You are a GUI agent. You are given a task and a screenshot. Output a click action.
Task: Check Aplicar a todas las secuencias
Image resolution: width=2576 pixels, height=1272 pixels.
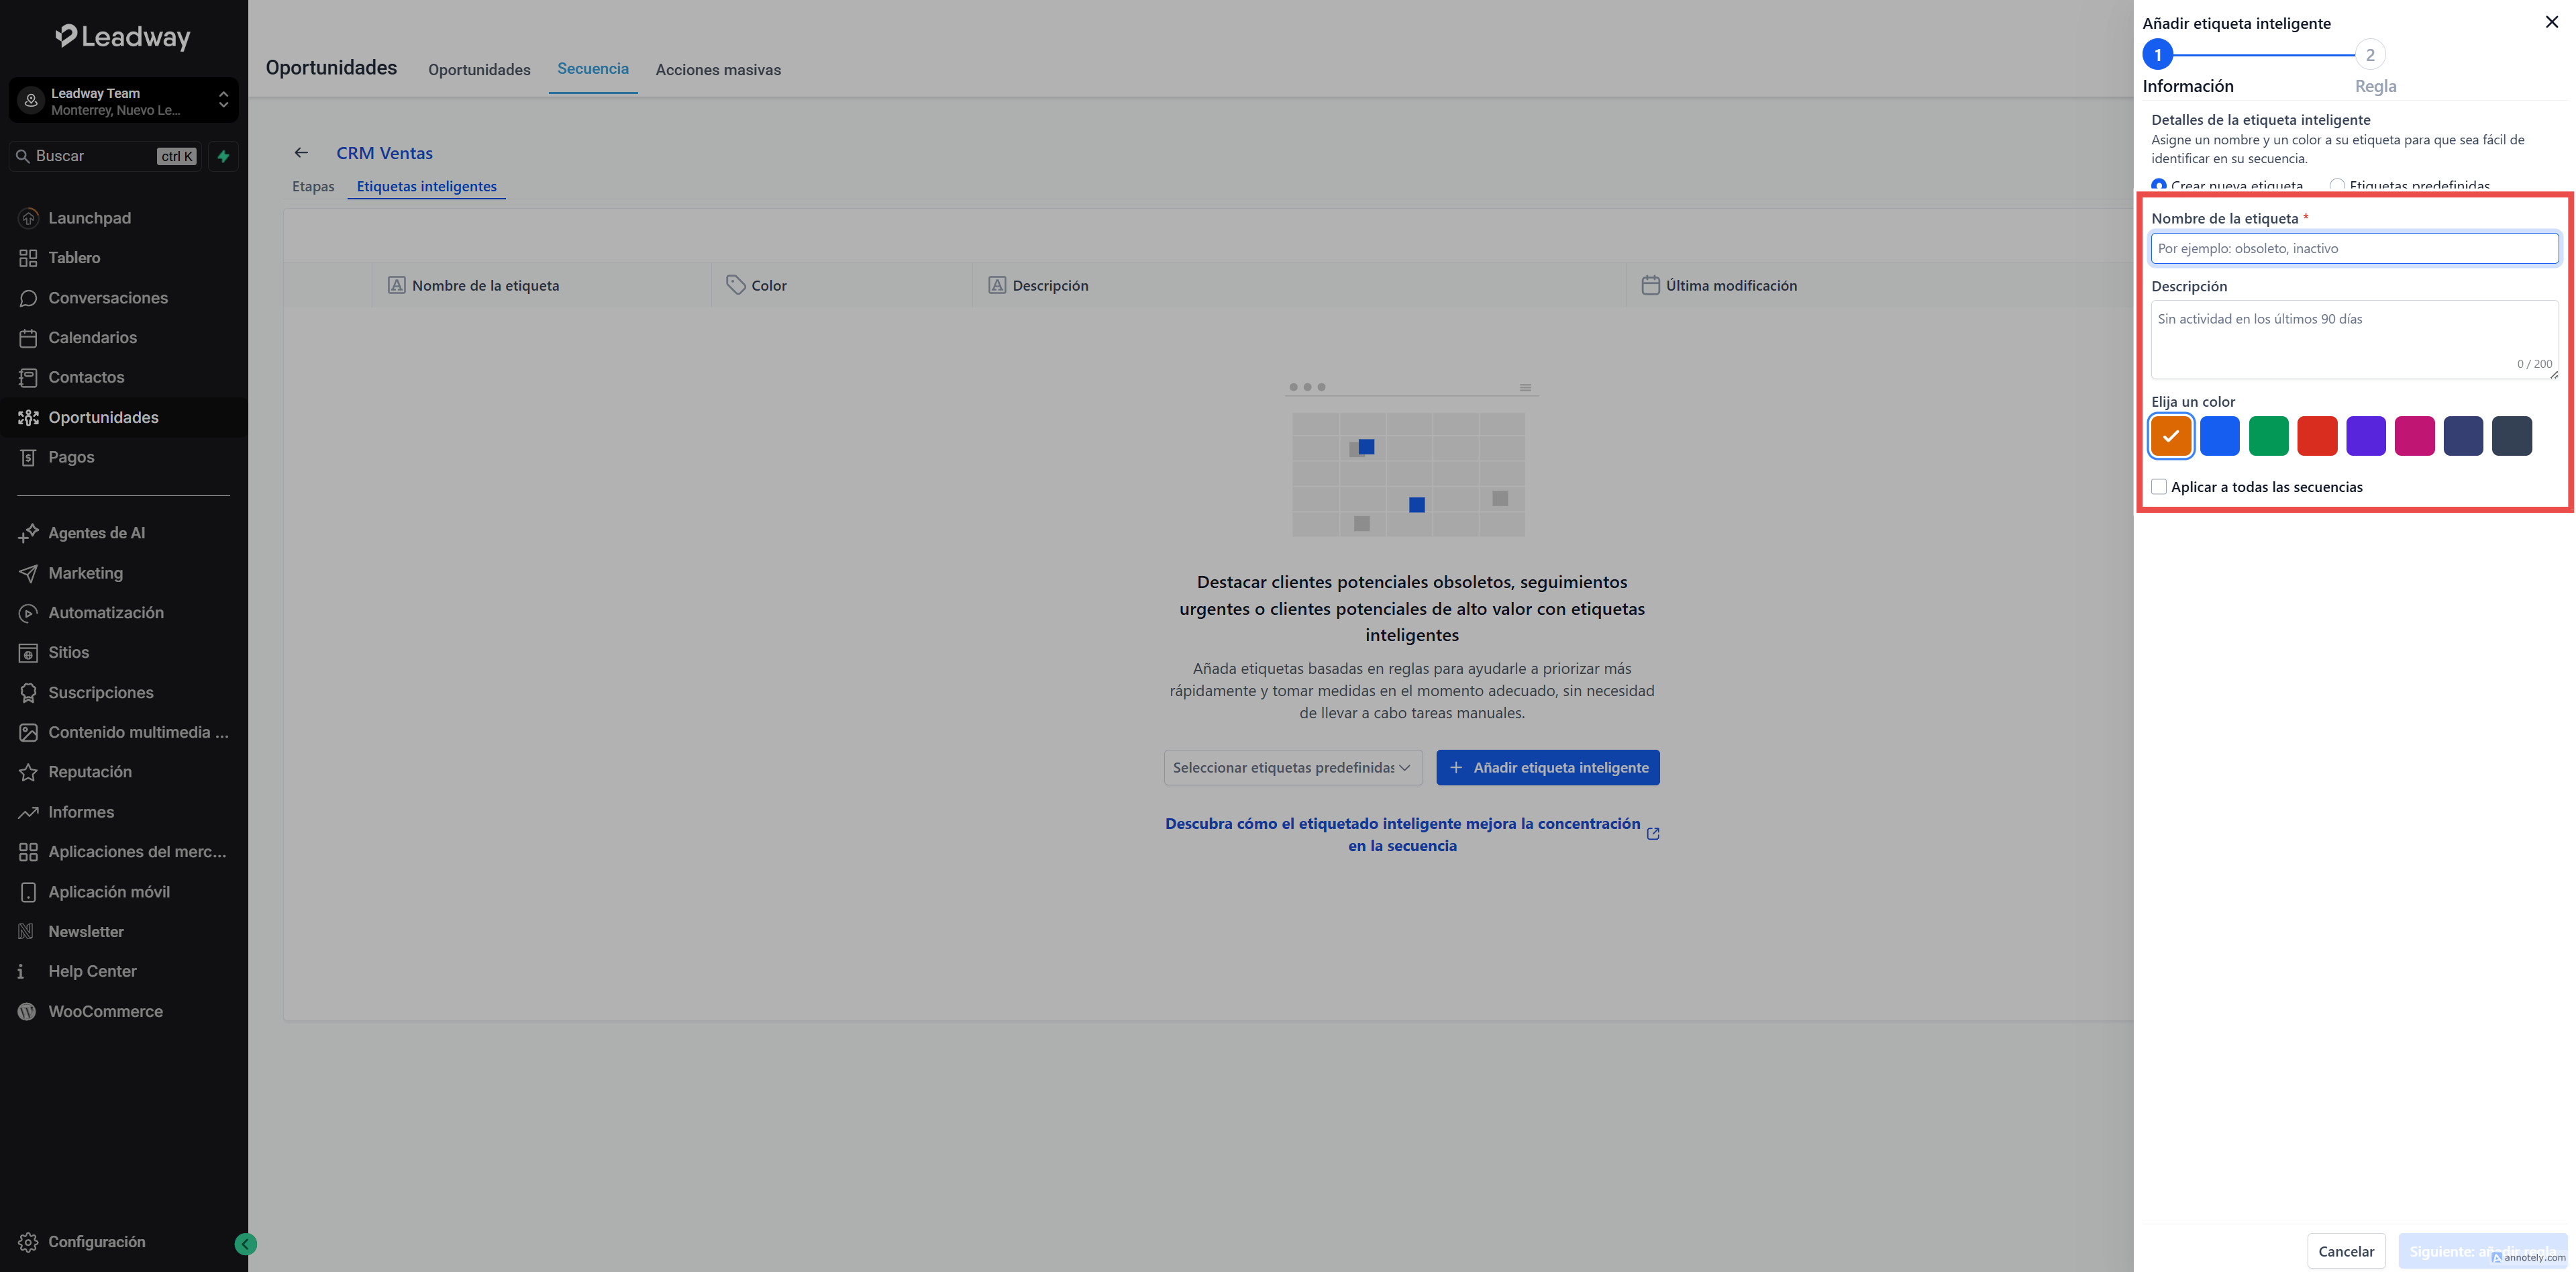[x=2159, y=487]
